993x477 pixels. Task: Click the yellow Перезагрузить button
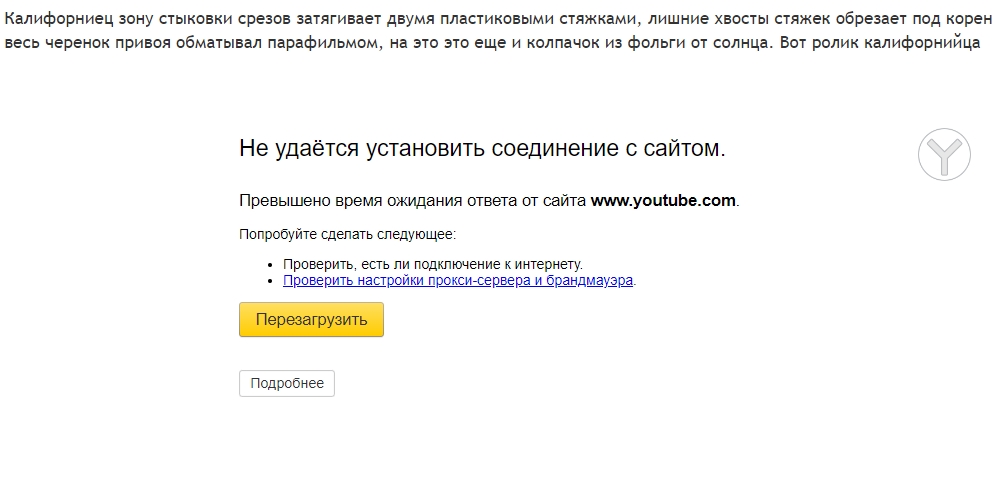tap(311, 319)
